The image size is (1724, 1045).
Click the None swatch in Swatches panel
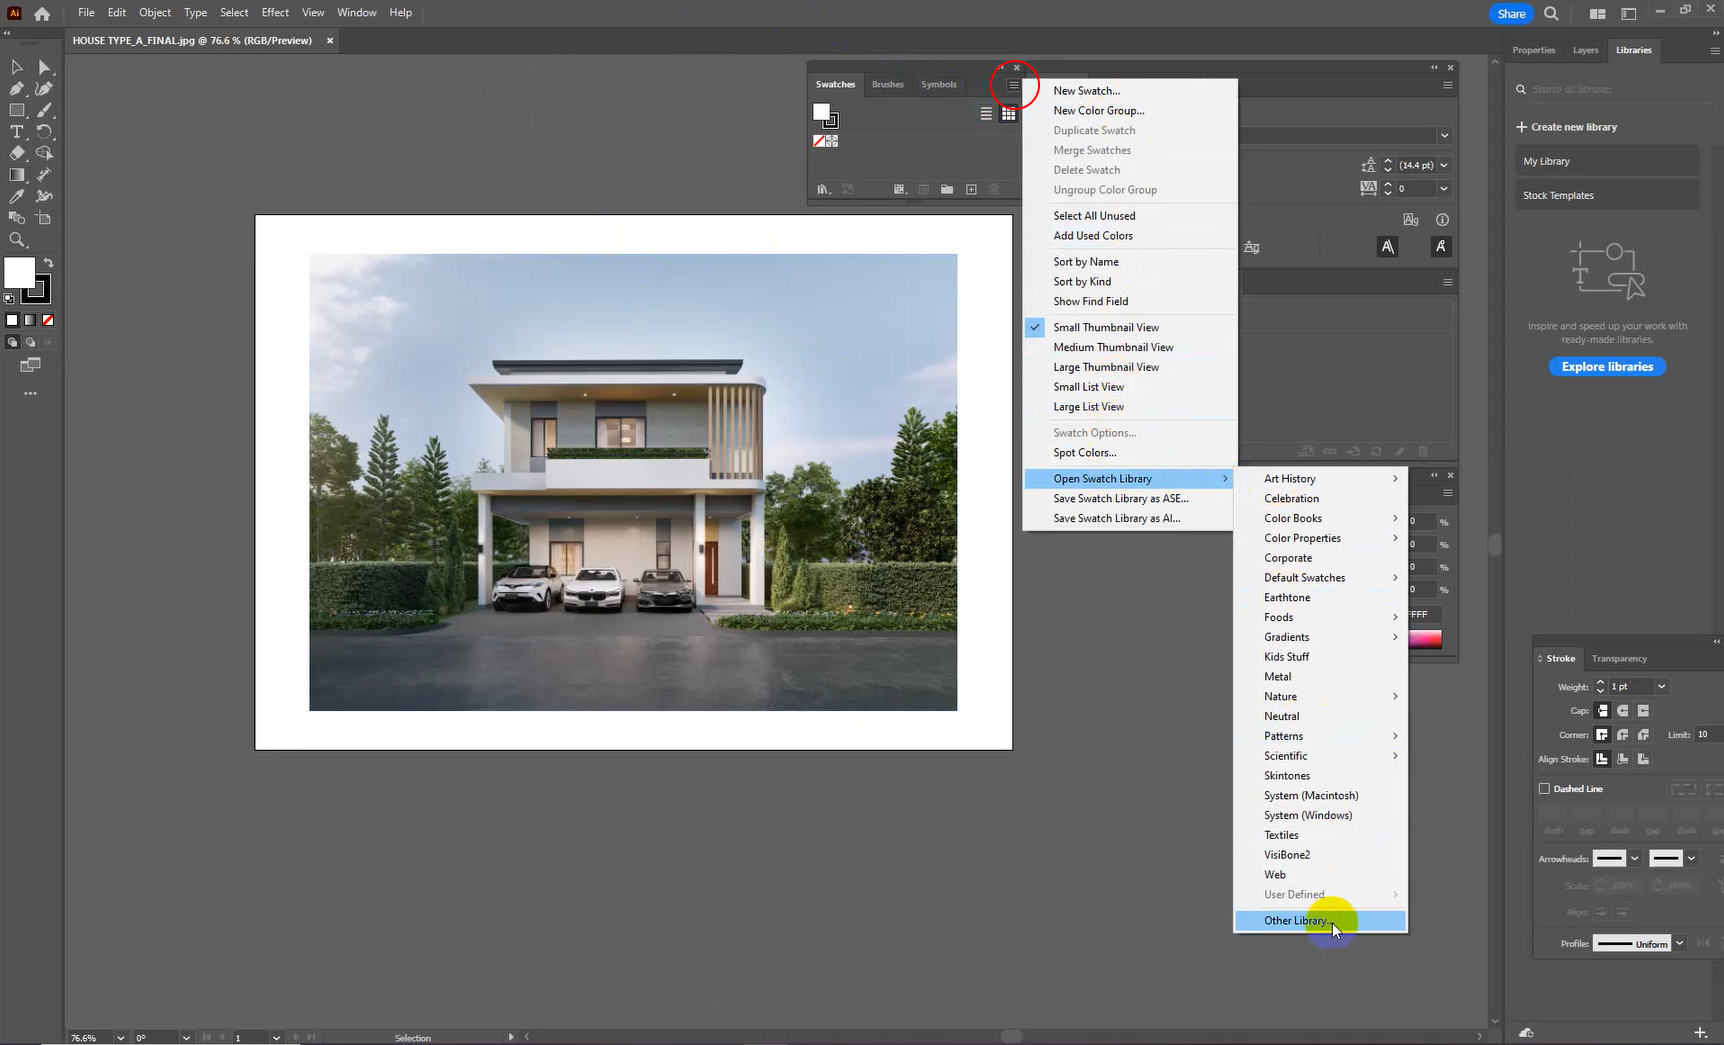[x=819, y=142]
